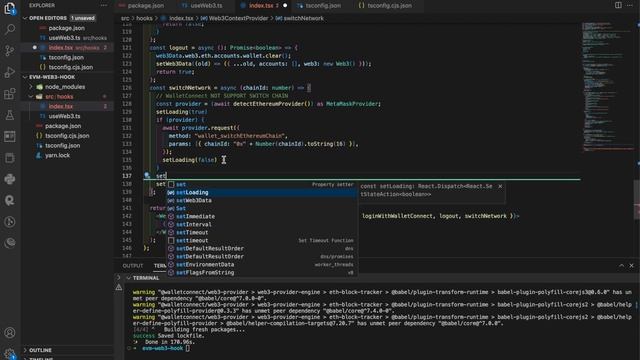Maximize the panel with the chevron up icon
Image resolution: width=640 pixels, height=360 pixels.
tap(621, 266)
